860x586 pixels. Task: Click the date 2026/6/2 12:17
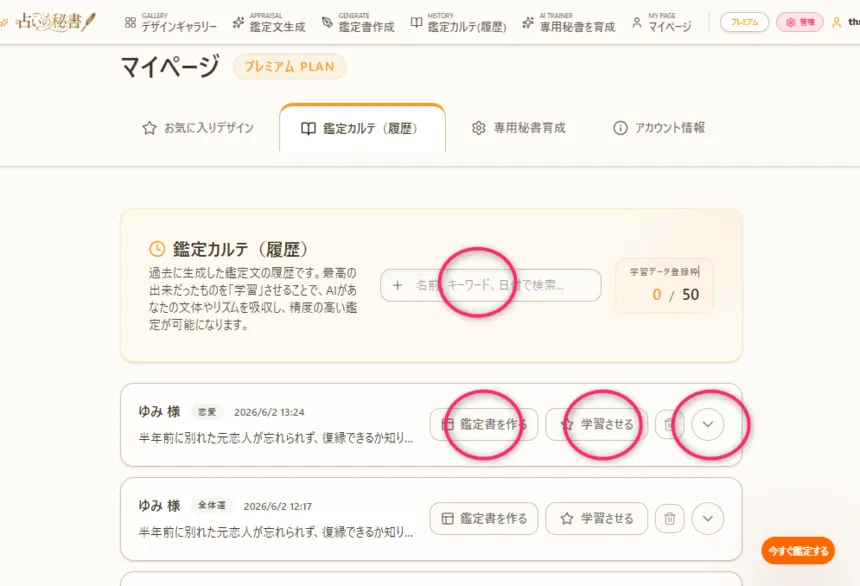coord(278,506)
